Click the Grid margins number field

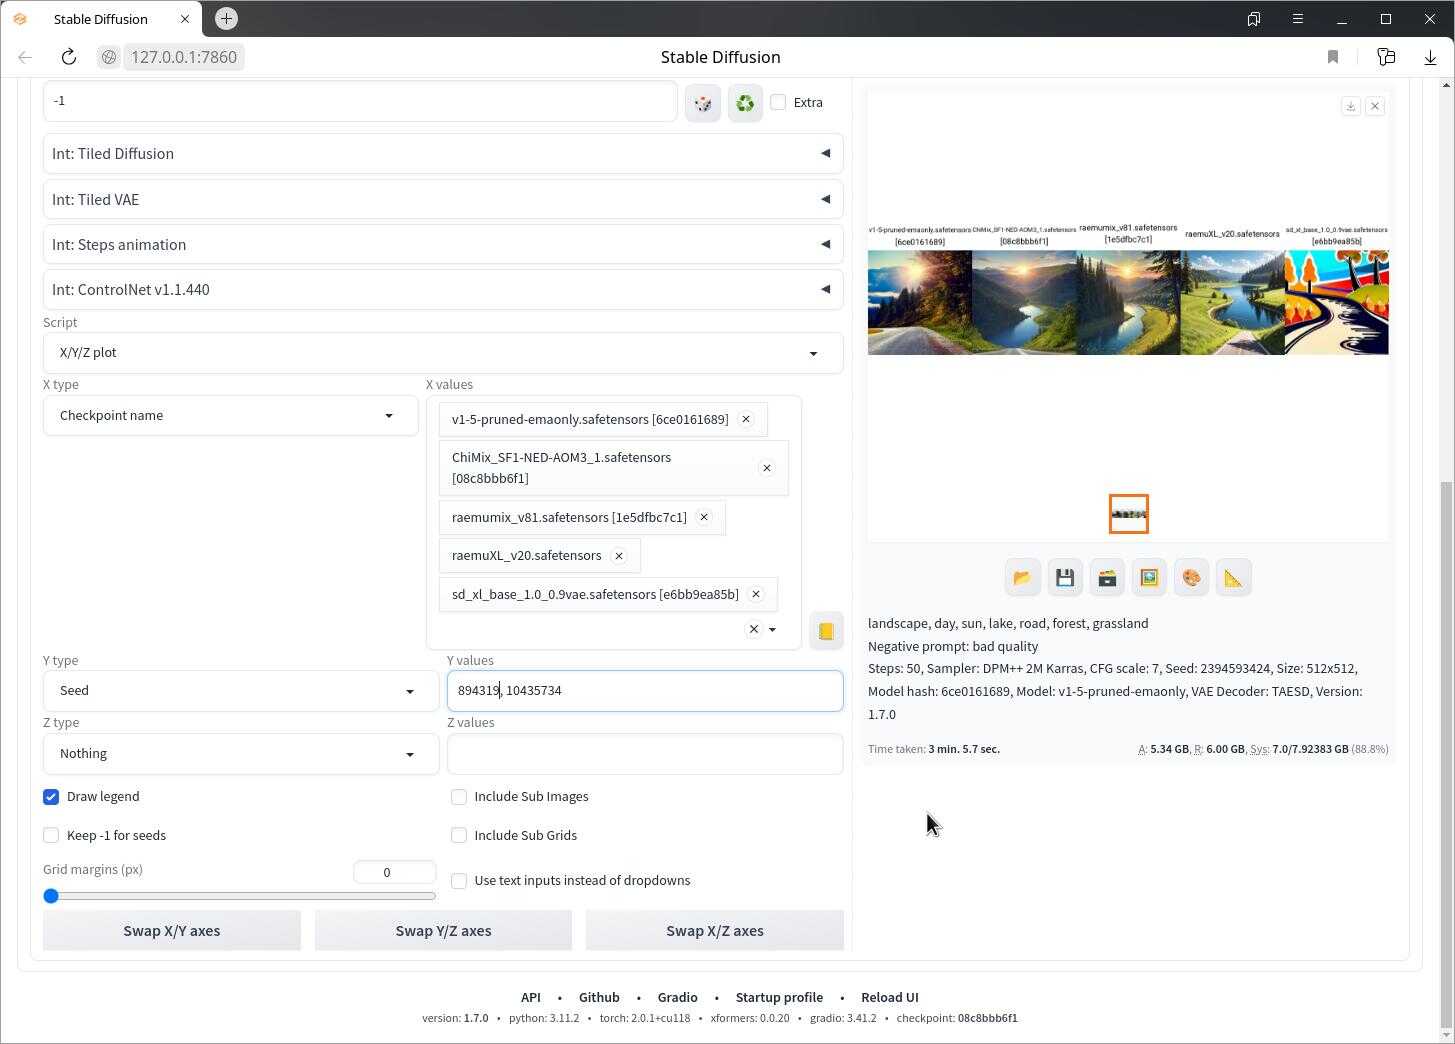pos(394,872)
